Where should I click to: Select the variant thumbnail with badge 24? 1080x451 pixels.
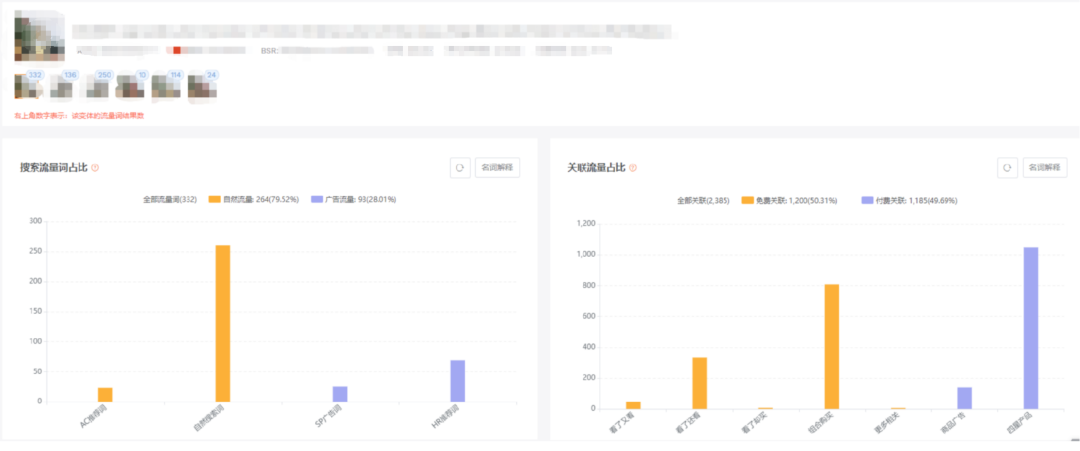(202, 87)
